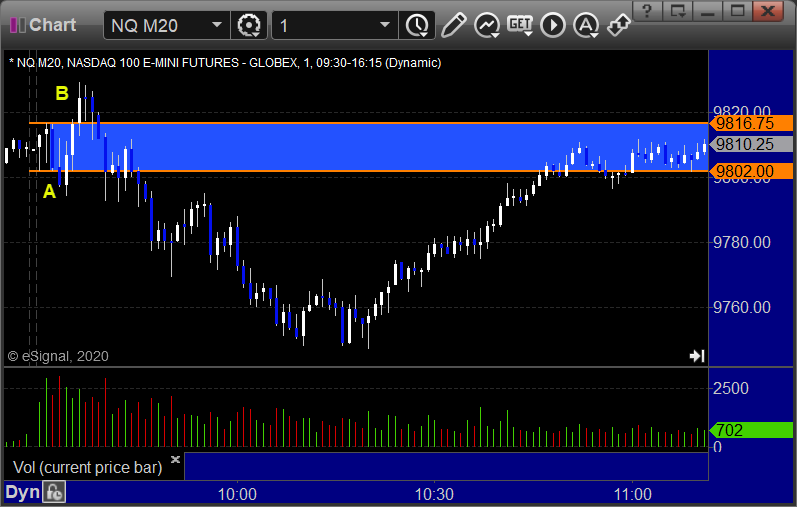Open the symbol settings gear icon
797x507 pixels.
coord(249,25)
